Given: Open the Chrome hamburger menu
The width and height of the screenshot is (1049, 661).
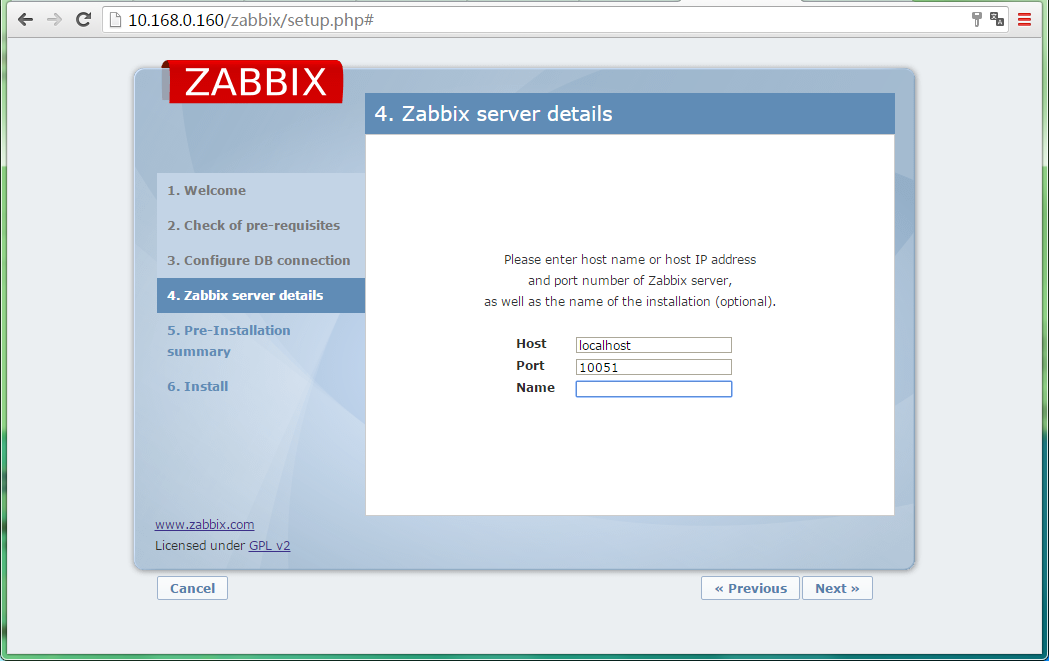Looking at the screenshot, I should pos(1024,19).
